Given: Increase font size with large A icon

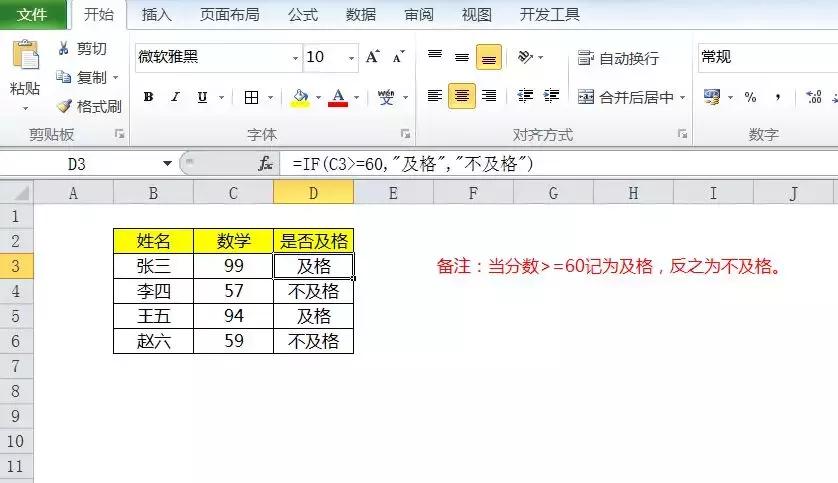Looking at the screenshot, I should coord(373,57).
